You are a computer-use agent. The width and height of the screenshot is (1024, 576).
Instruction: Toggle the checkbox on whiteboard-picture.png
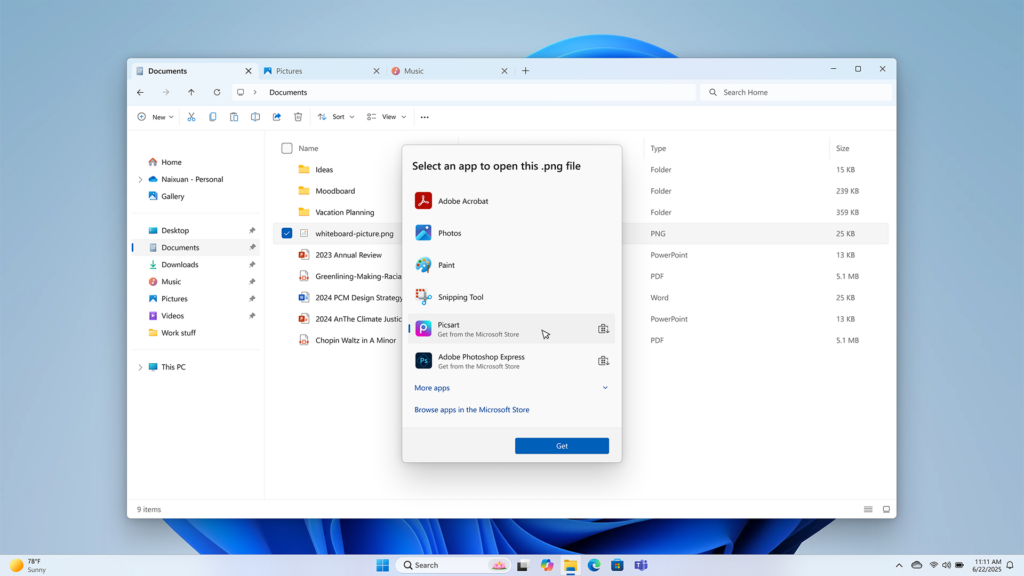[286, 233]
